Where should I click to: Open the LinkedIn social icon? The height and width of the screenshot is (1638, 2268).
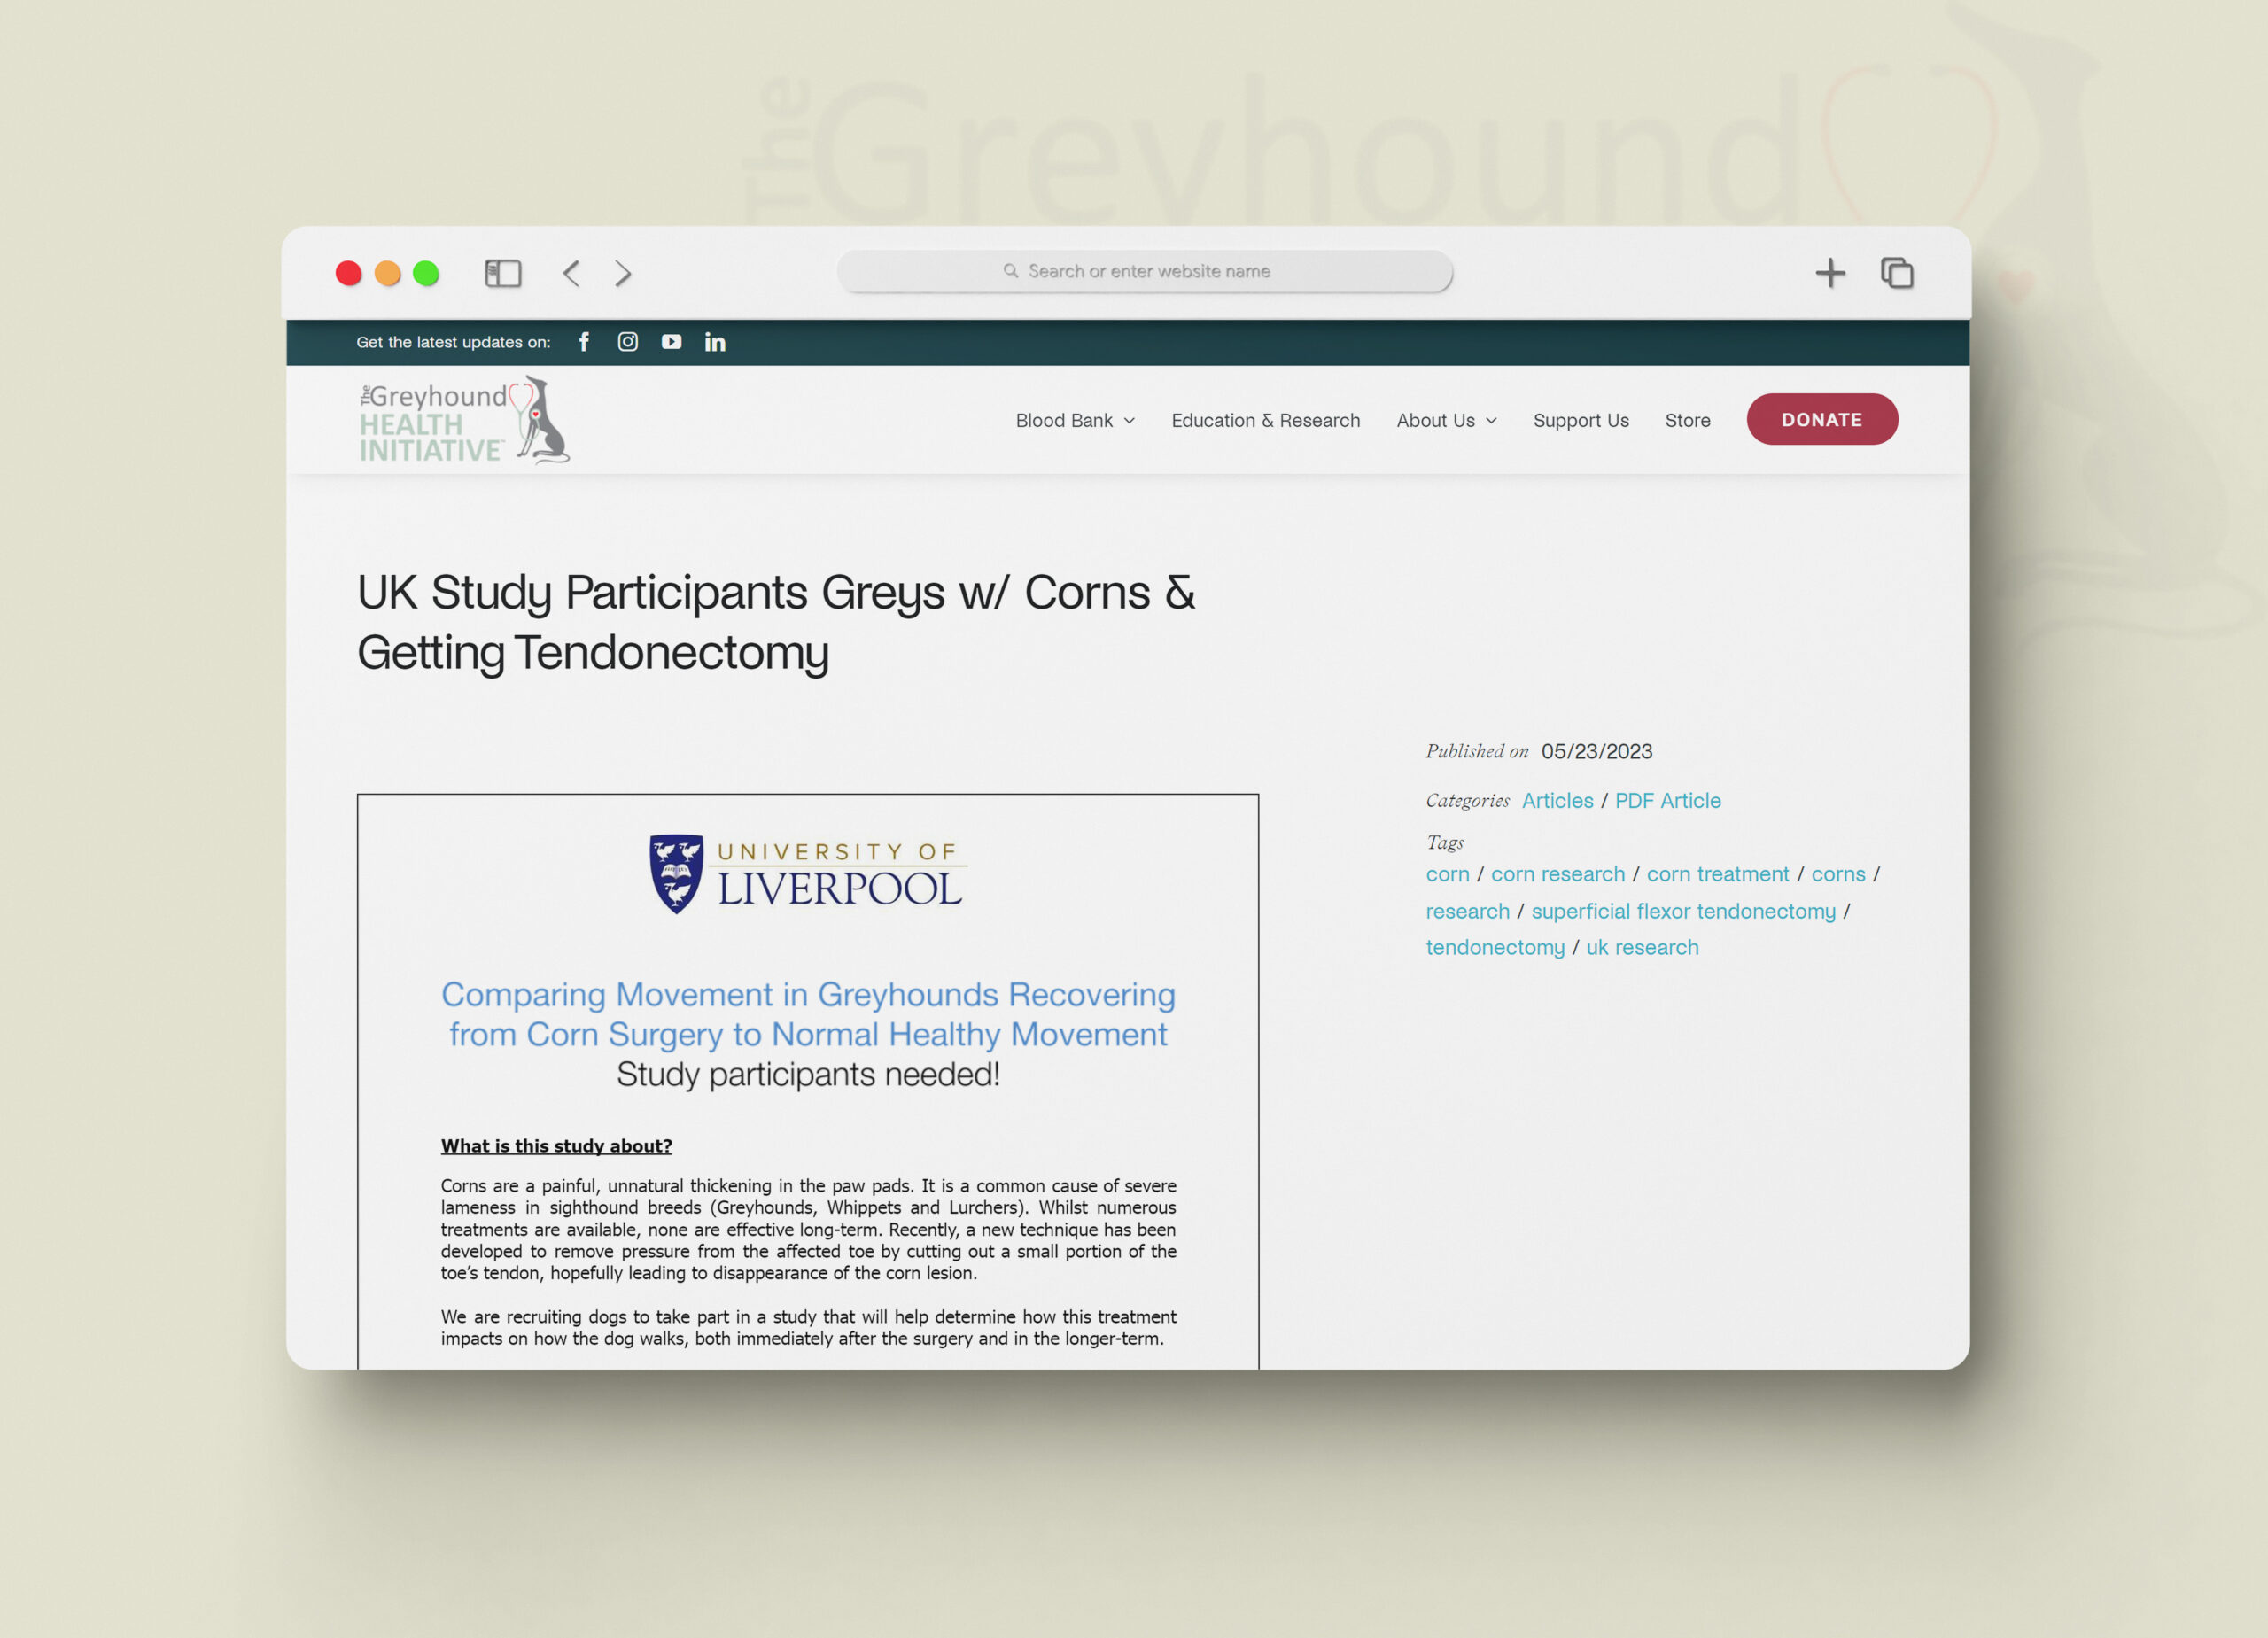[x=715, y=342]
